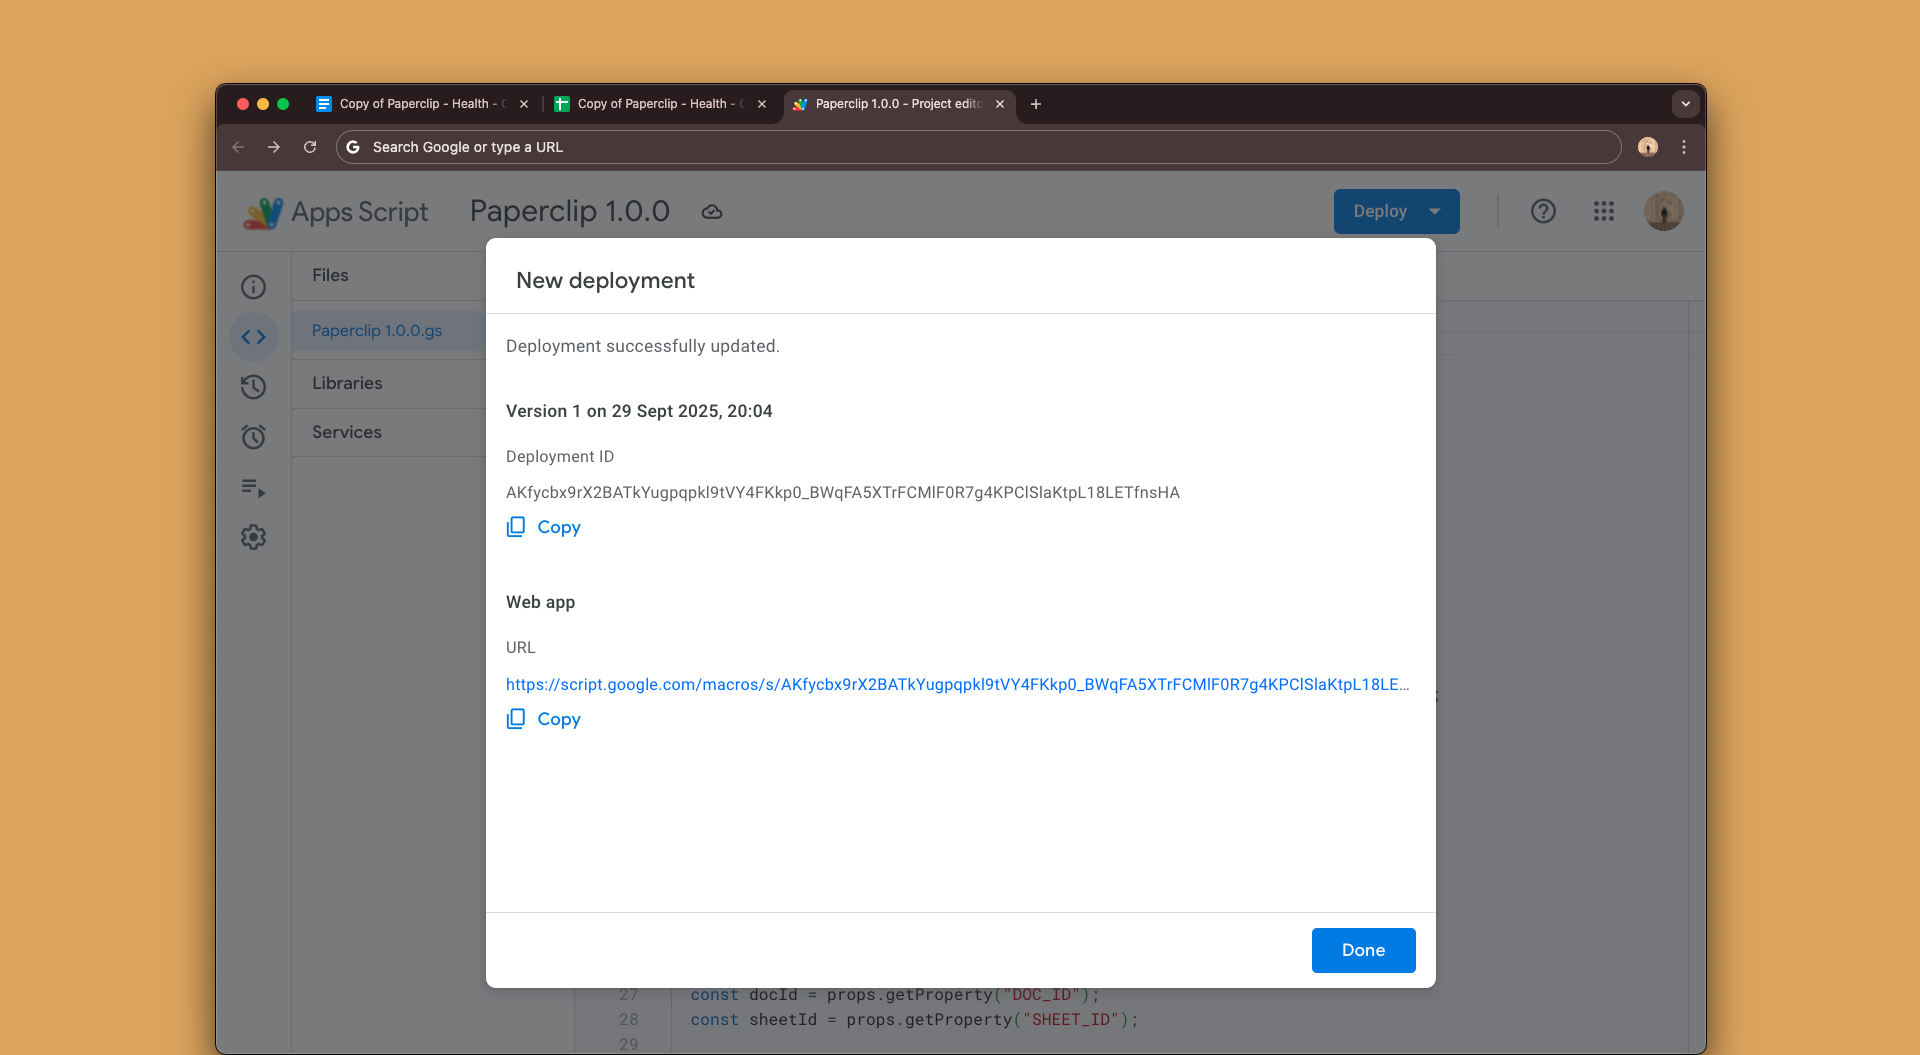Open the deployed Web app URL link
Viewport: 1920px width, 1055px height.
coord(957,685)
